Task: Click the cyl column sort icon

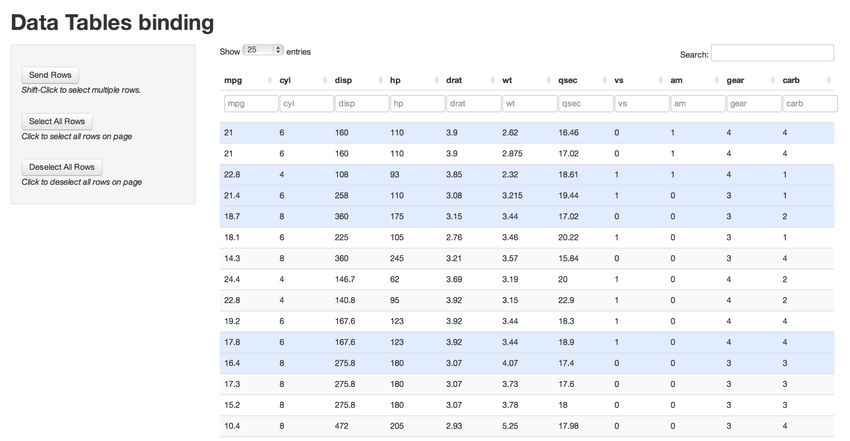Action: 325,80
